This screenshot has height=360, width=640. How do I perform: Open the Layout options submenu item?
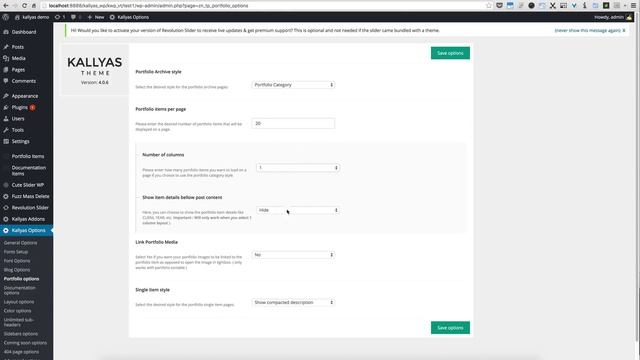click(19, 302)
